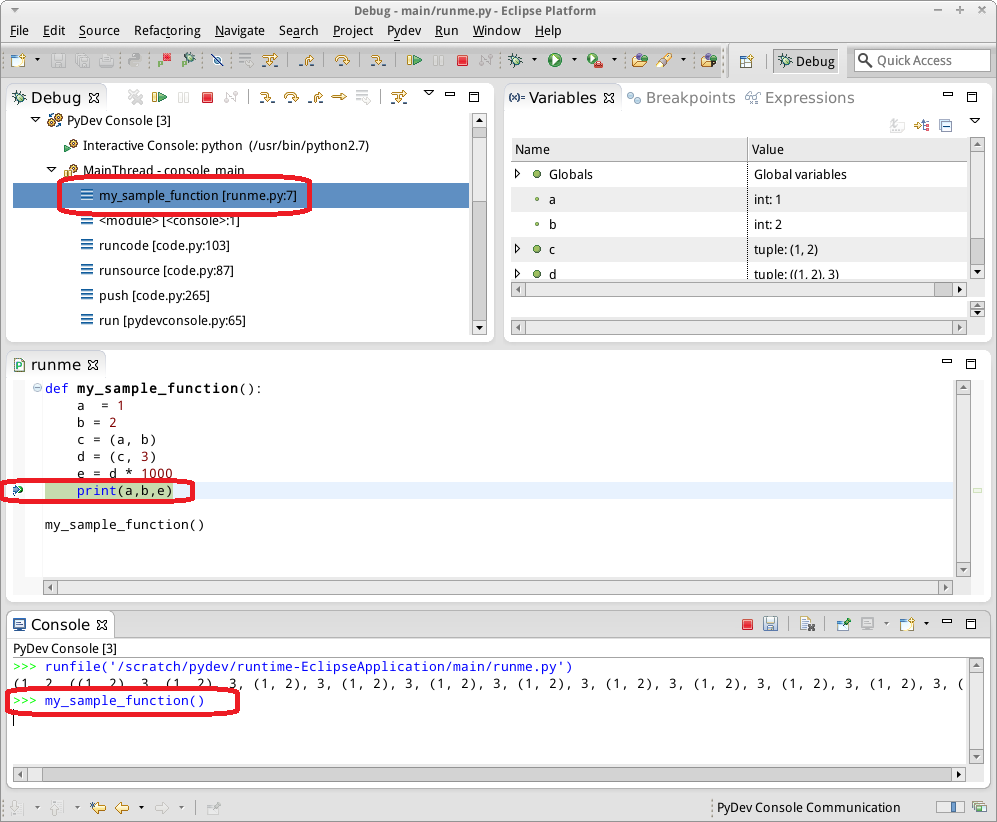Click the Debug bug icon in main toolbar
This screenshot has height=822, width=997.
[516, 60]
